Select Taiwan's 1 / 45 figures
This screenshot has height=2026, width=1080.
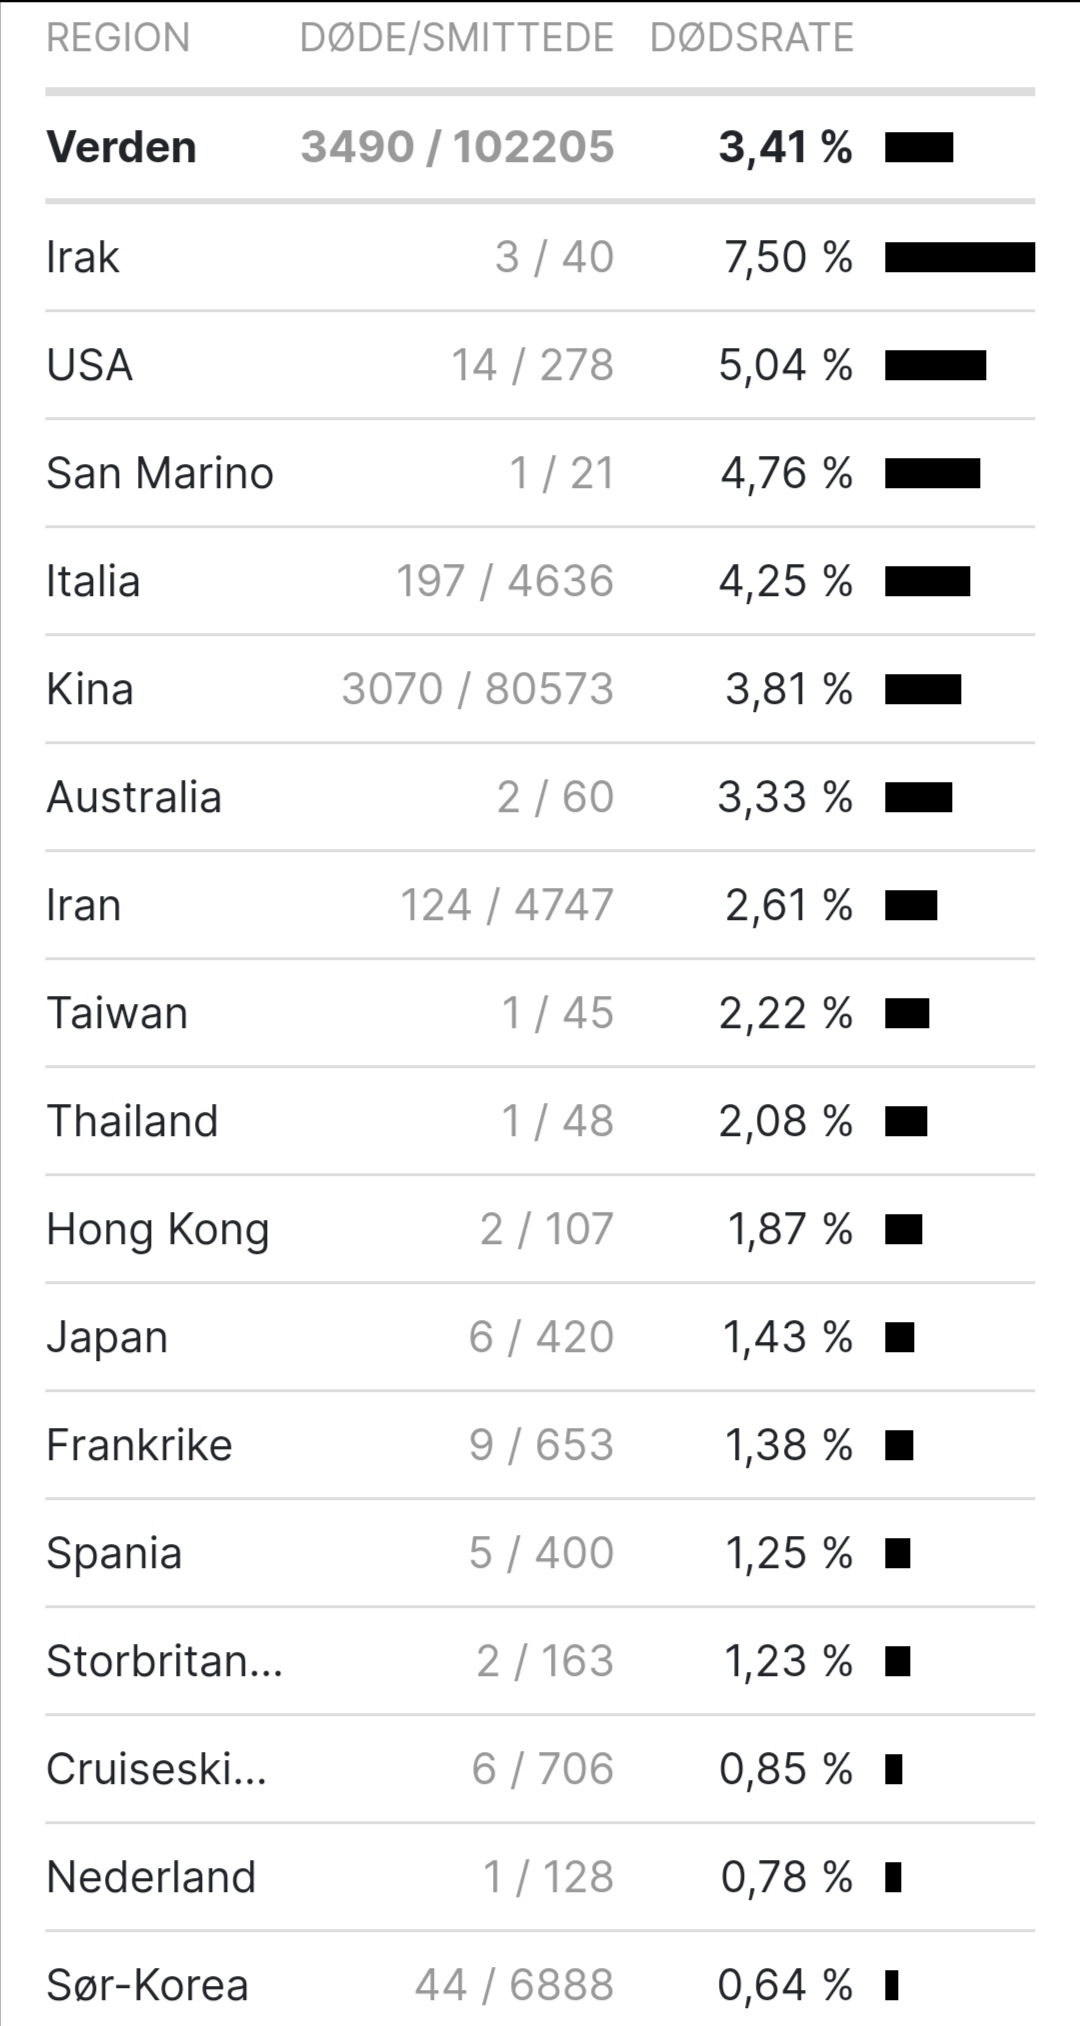(558, 1013)
